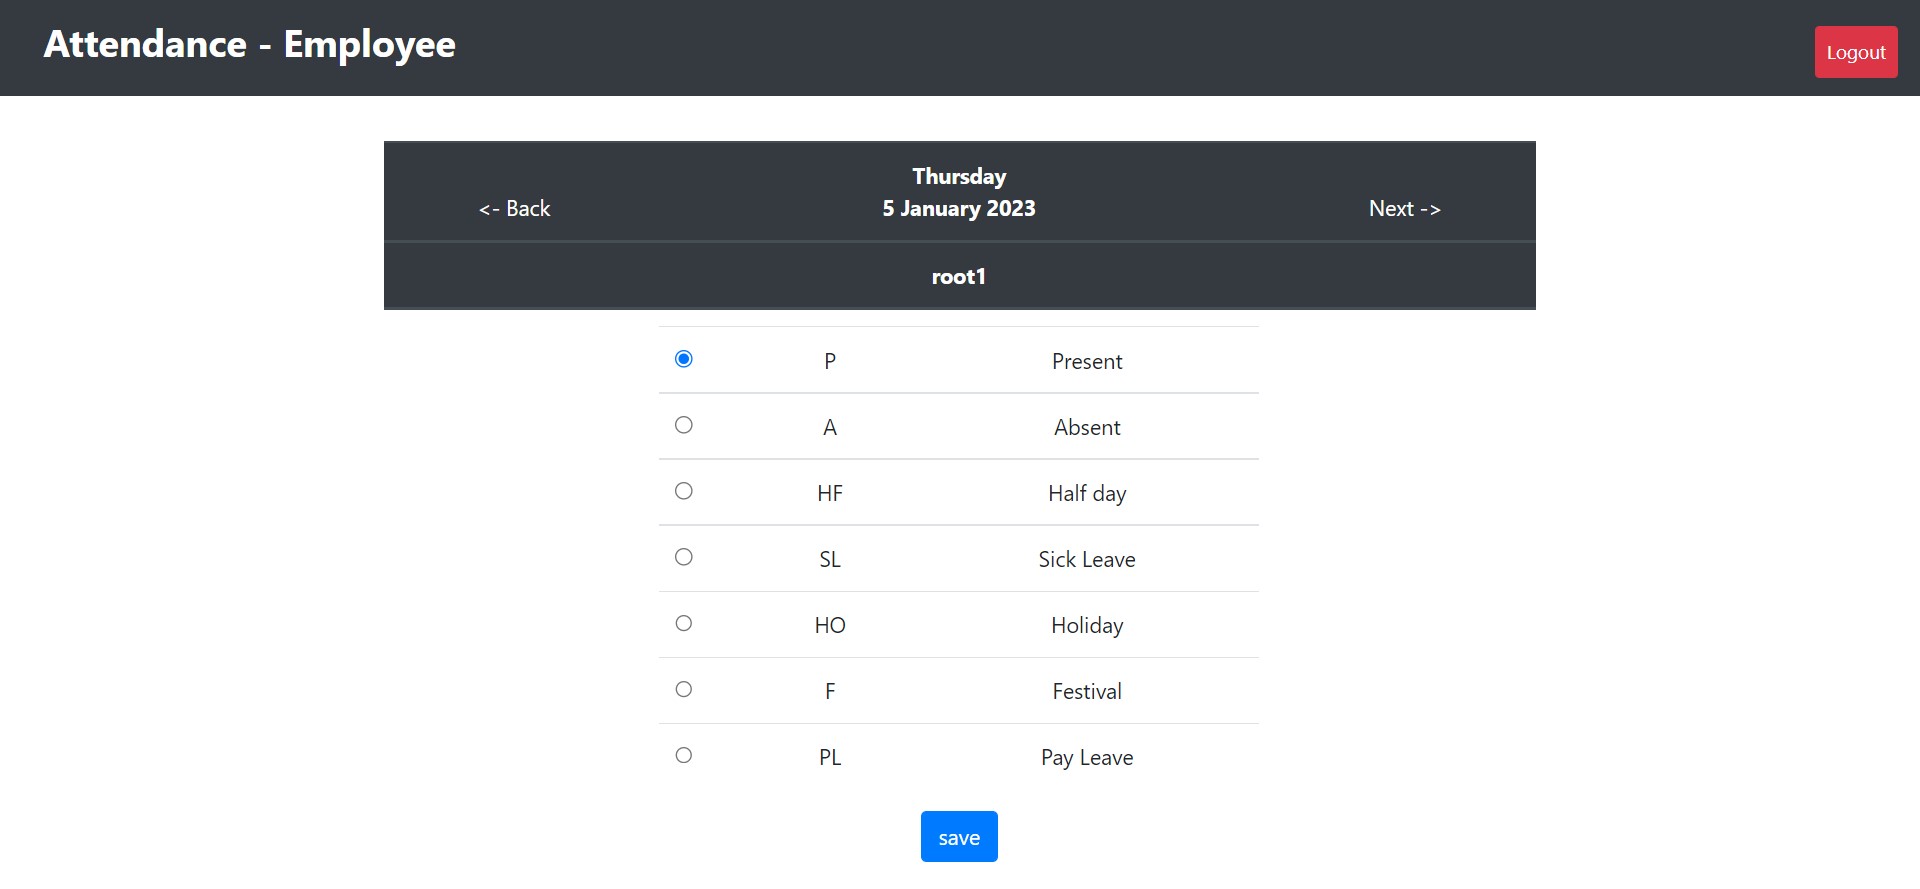Select the Absent radio button
Screen dimensions: 1920x889
click(683, 424)
